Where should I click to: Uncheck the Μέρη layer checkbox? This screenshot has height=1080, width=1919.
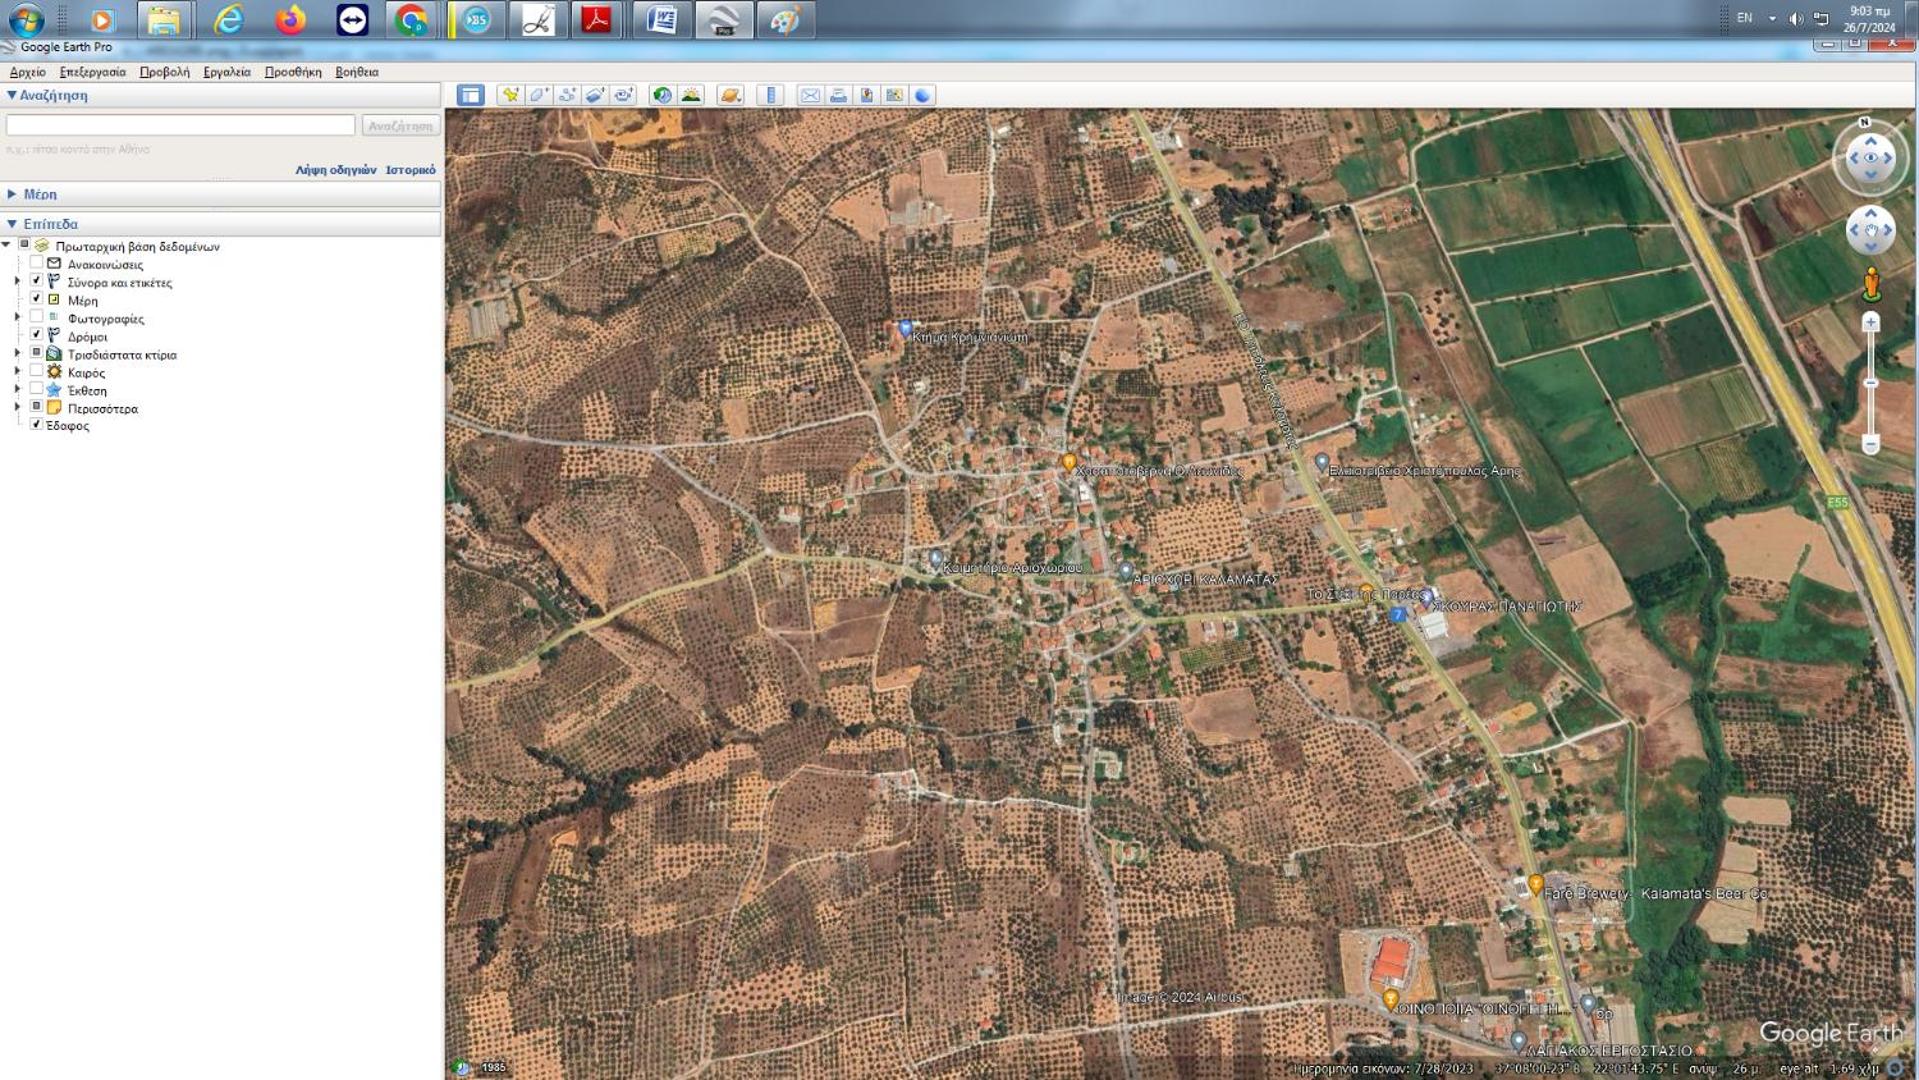tap(36, 299)
